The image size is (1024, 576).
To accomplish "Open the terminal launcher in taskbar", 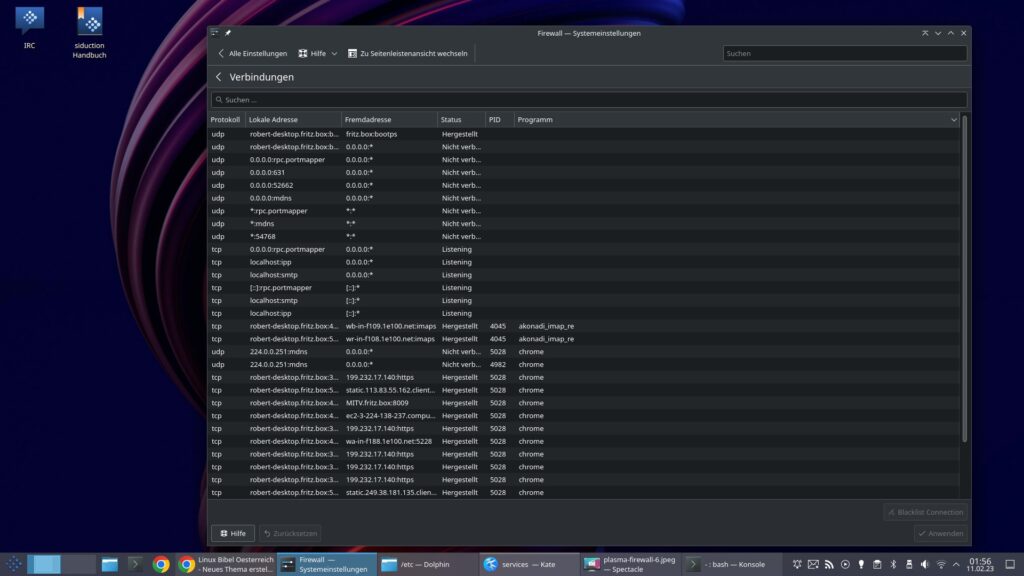I will [135, 564].
